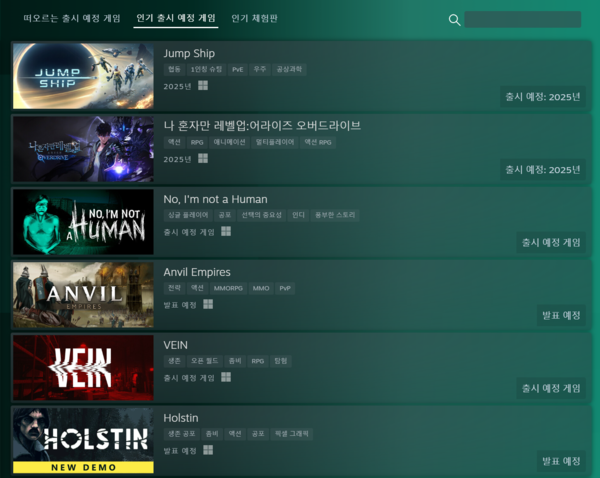Image resolution: width=600 pixels, height=478 pixels.
Task: Open the No, I'm not a Human title
Action: [215, 199]
